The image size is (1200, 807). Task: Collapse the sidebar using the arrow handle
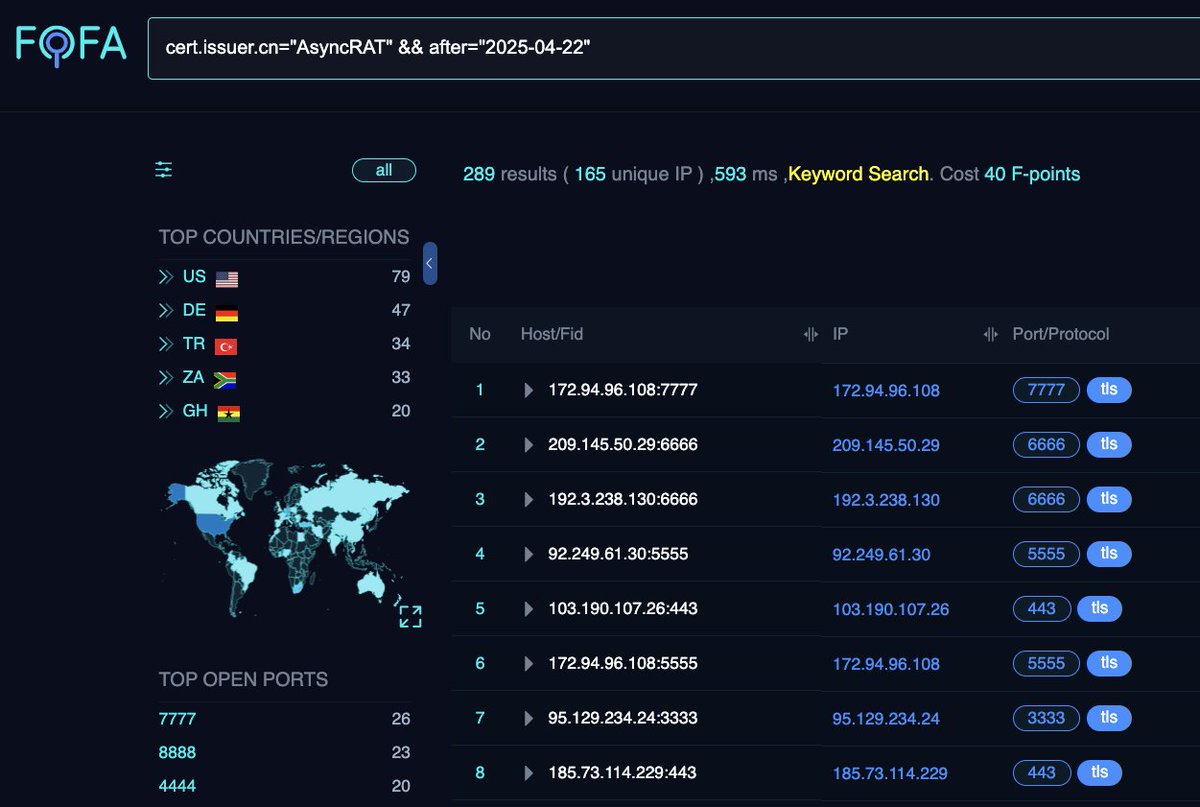pyautogui.click(x=430, y=264)
